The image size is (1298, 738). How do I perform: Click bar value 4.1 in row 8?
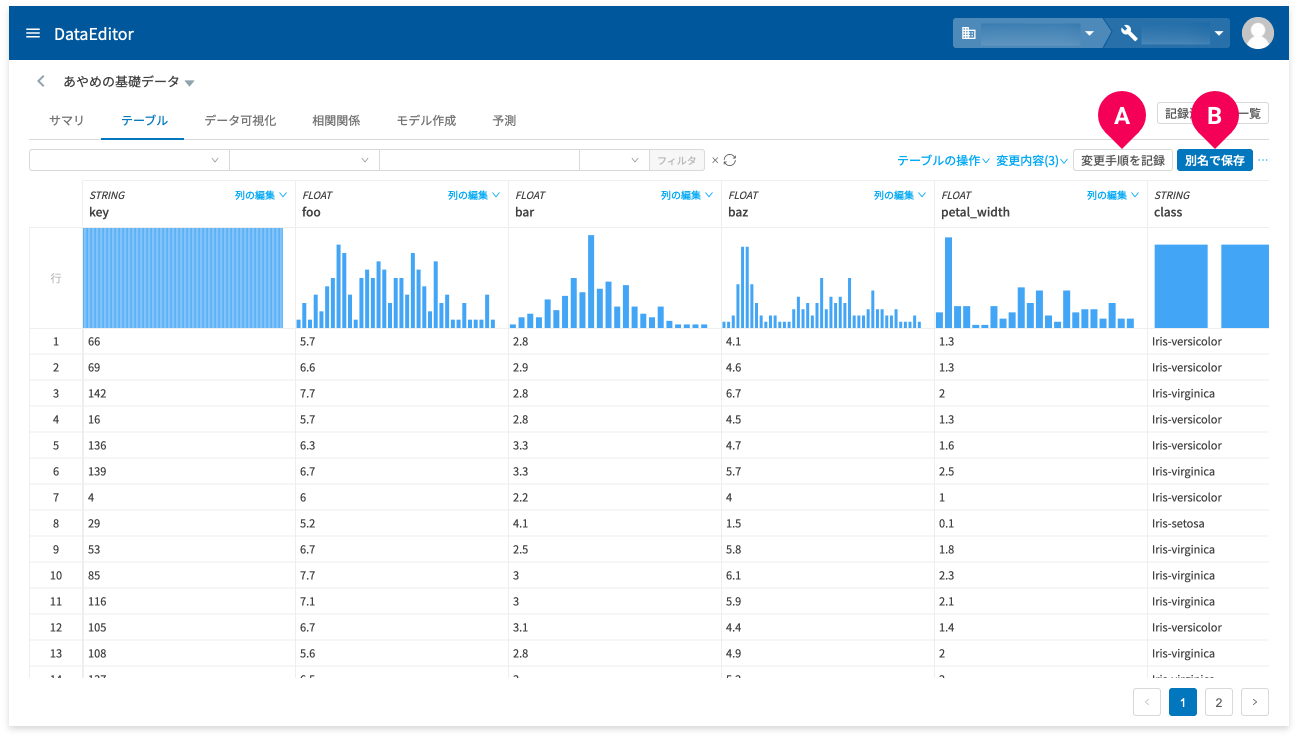tap(521, 523)
